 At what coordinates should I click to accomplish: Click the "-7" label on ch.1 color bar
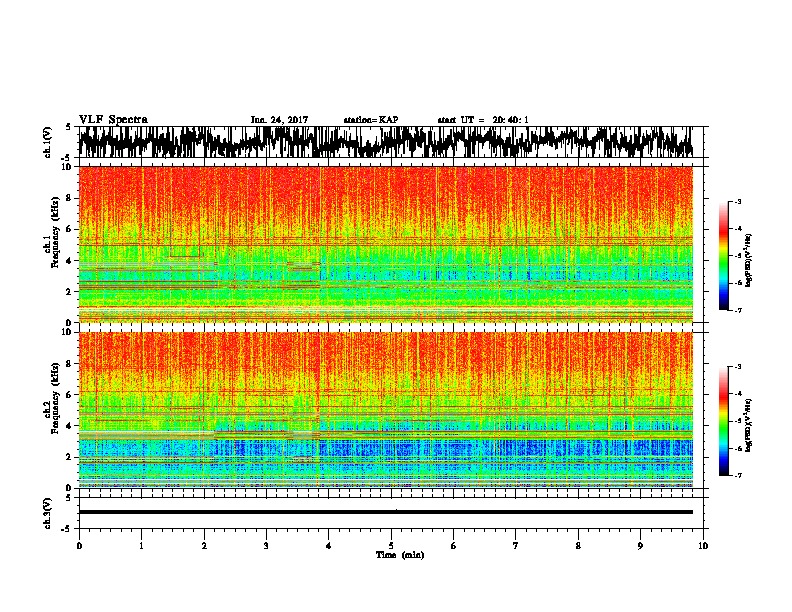pyautogui.click(x=738, y=310)
